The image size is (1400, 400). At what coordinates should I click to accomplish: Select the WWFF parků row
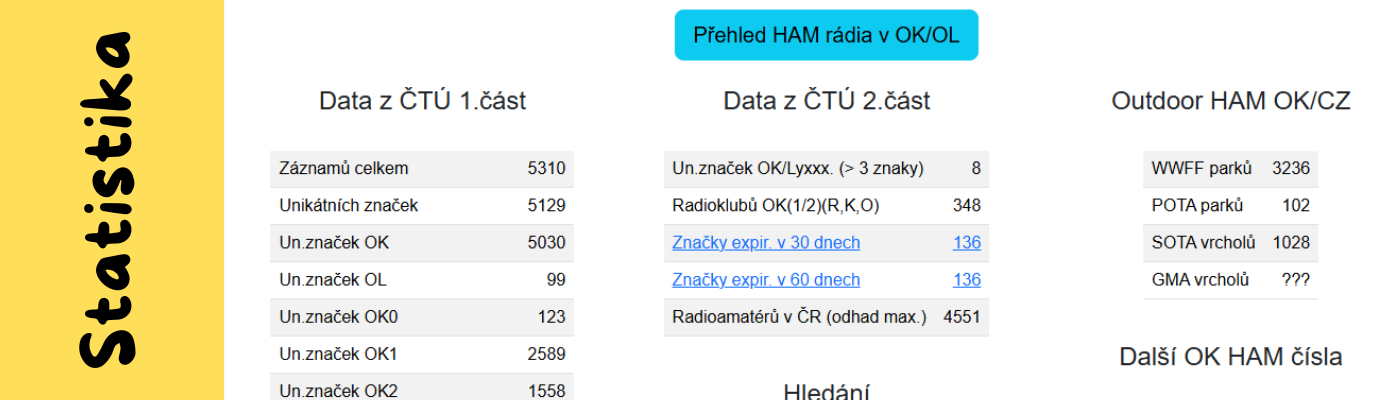point(1231,169)
